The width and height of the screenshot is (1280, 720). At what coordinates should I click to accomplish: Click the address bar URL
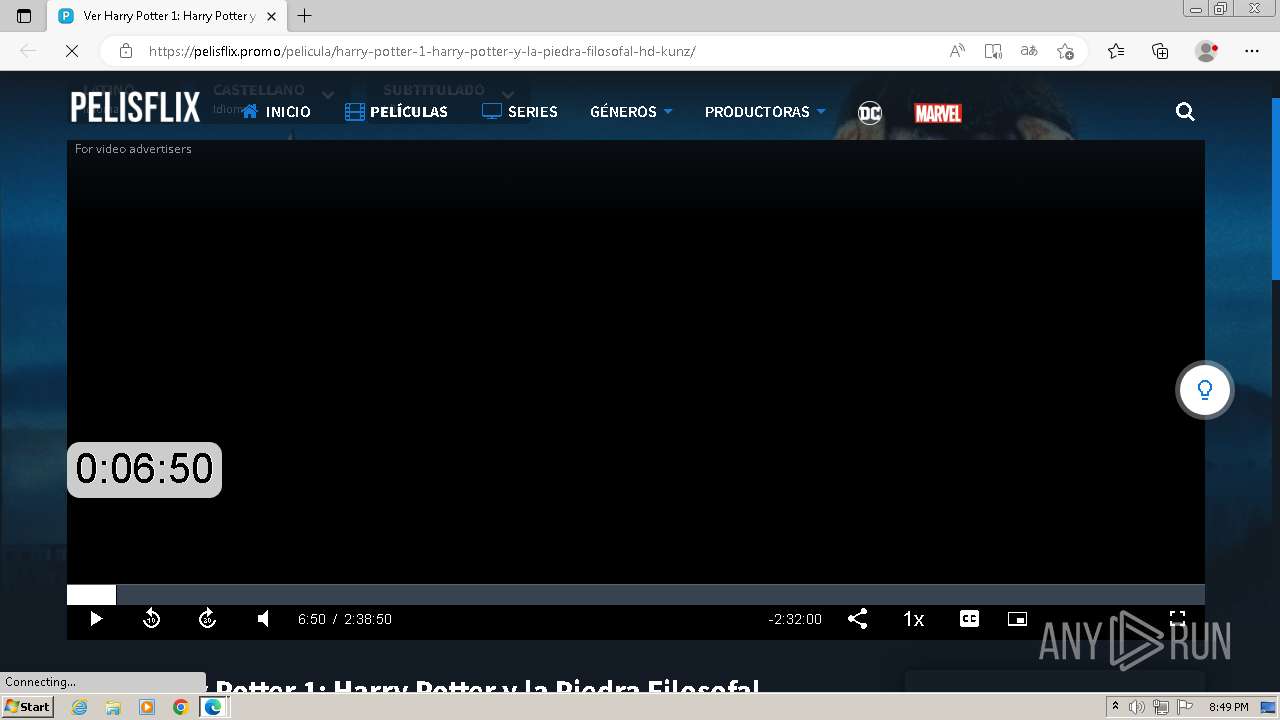pyautogui.click(x=422, y=51)
